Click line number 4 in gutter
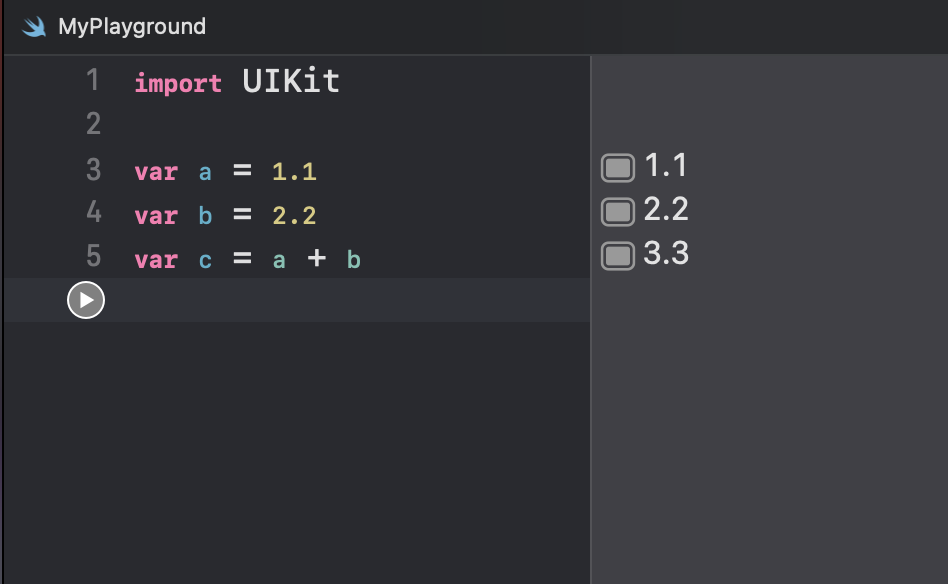948x584 pixels. [x=93, y=212]
